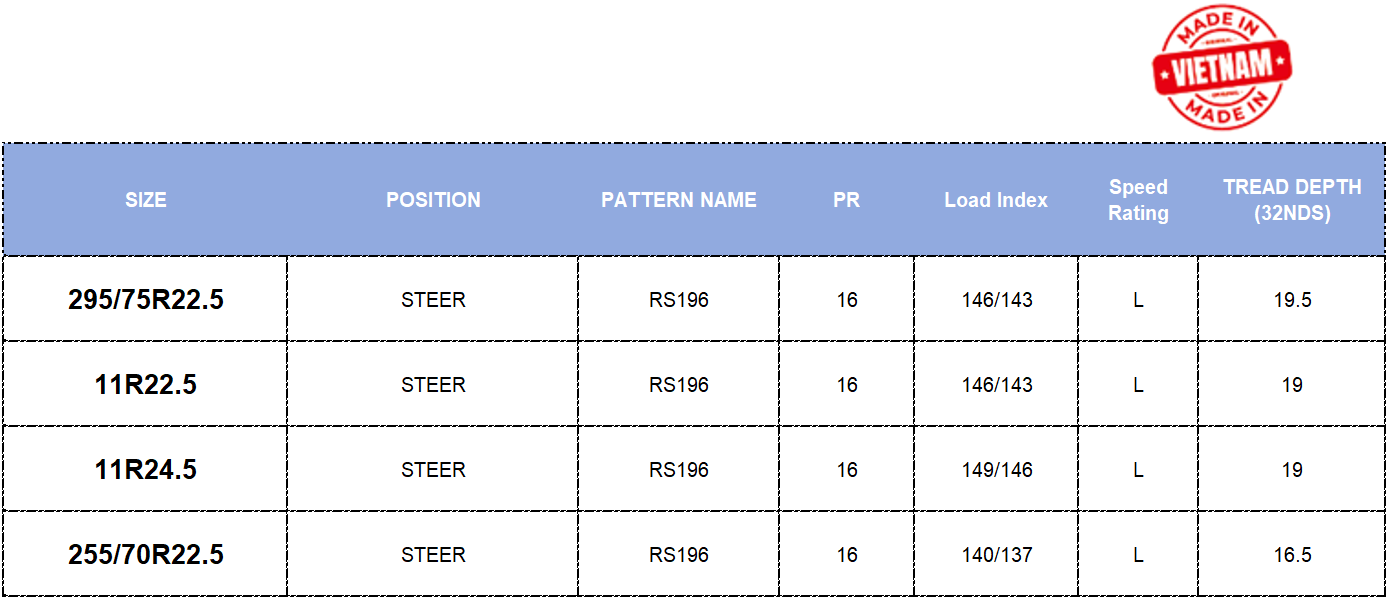1389x601 pixels.
Task: Select the 149/146 load index cell
Action: click(x=996, y=470)
